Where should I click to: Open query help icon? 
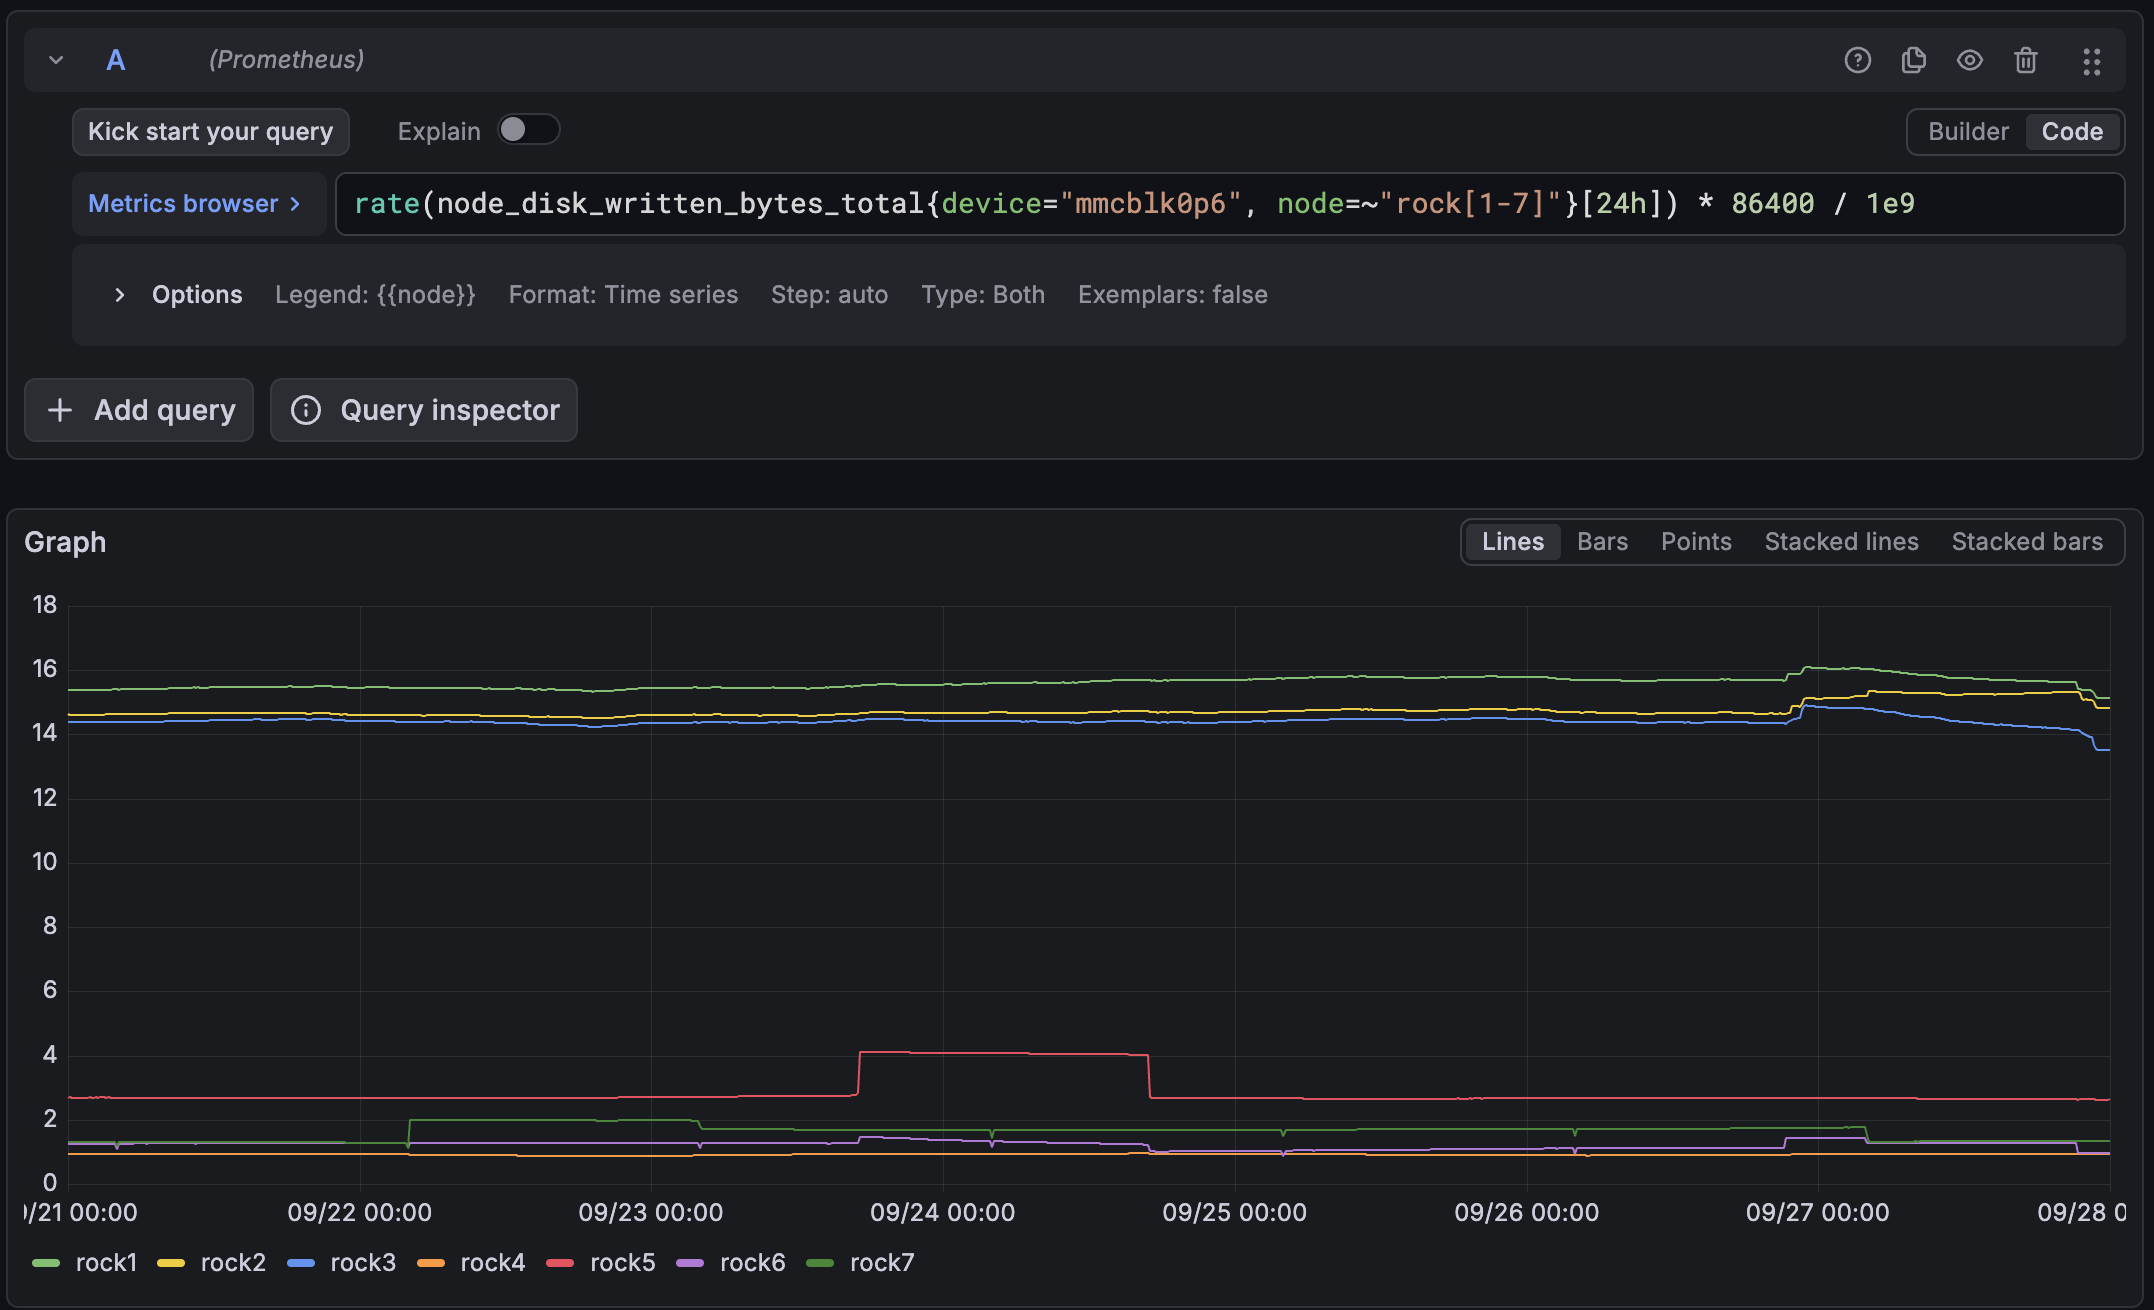(x=1857, y=60)
